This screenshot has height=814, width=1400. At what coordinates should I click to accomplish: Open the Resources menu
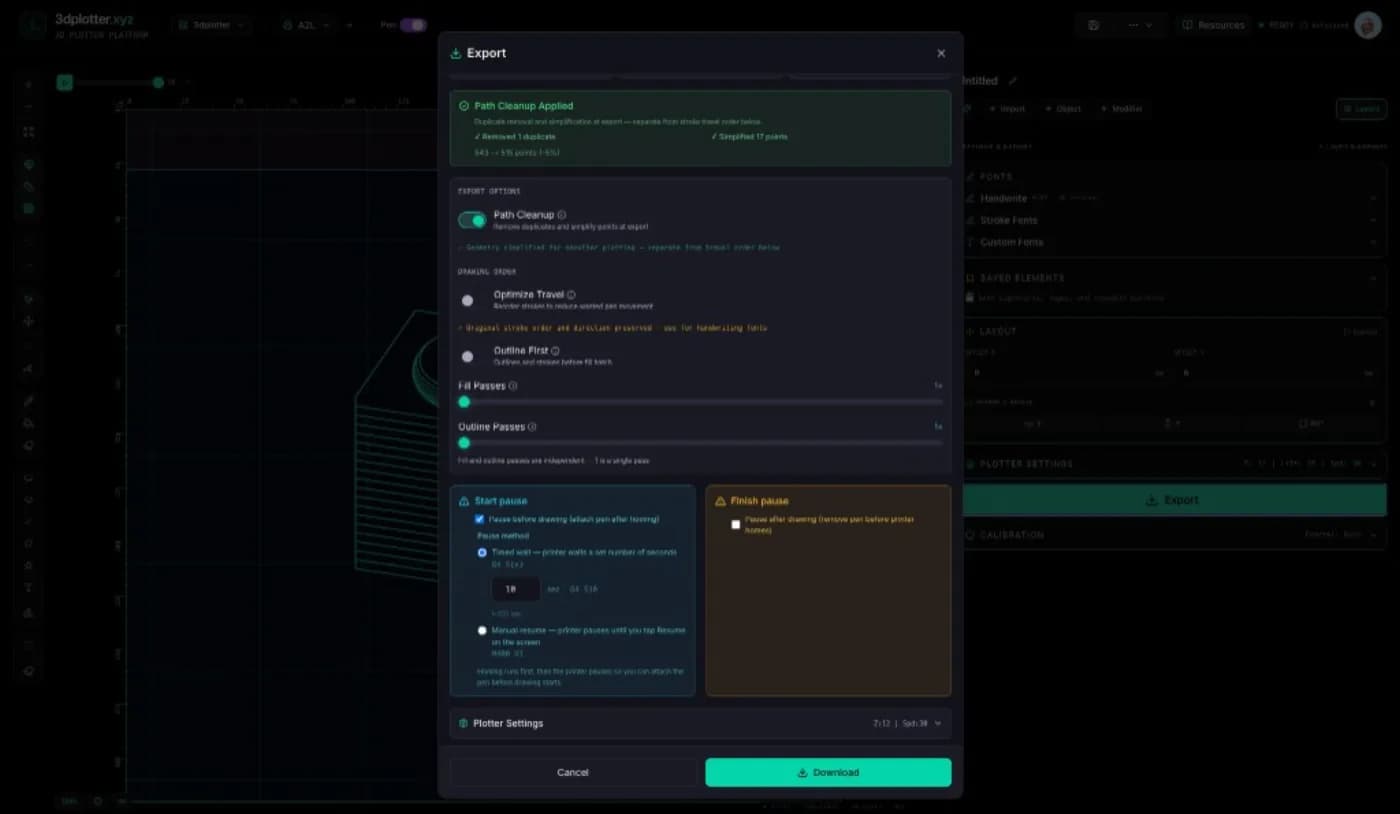(1213, 25)
